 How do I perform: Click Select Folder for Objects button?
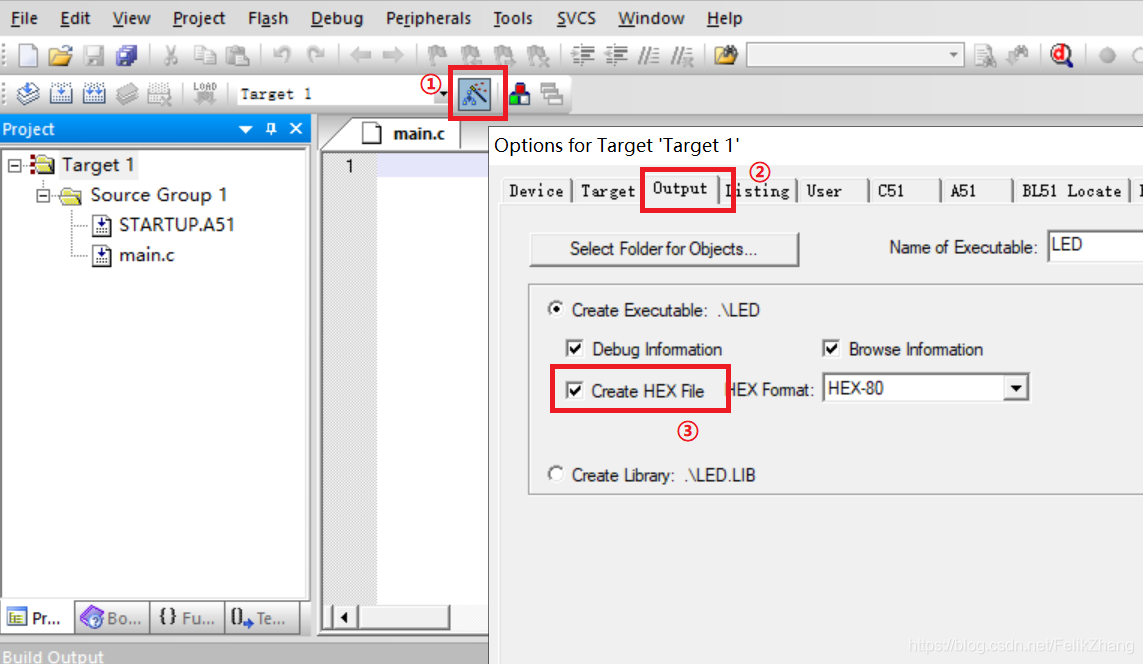click(664, 249)
